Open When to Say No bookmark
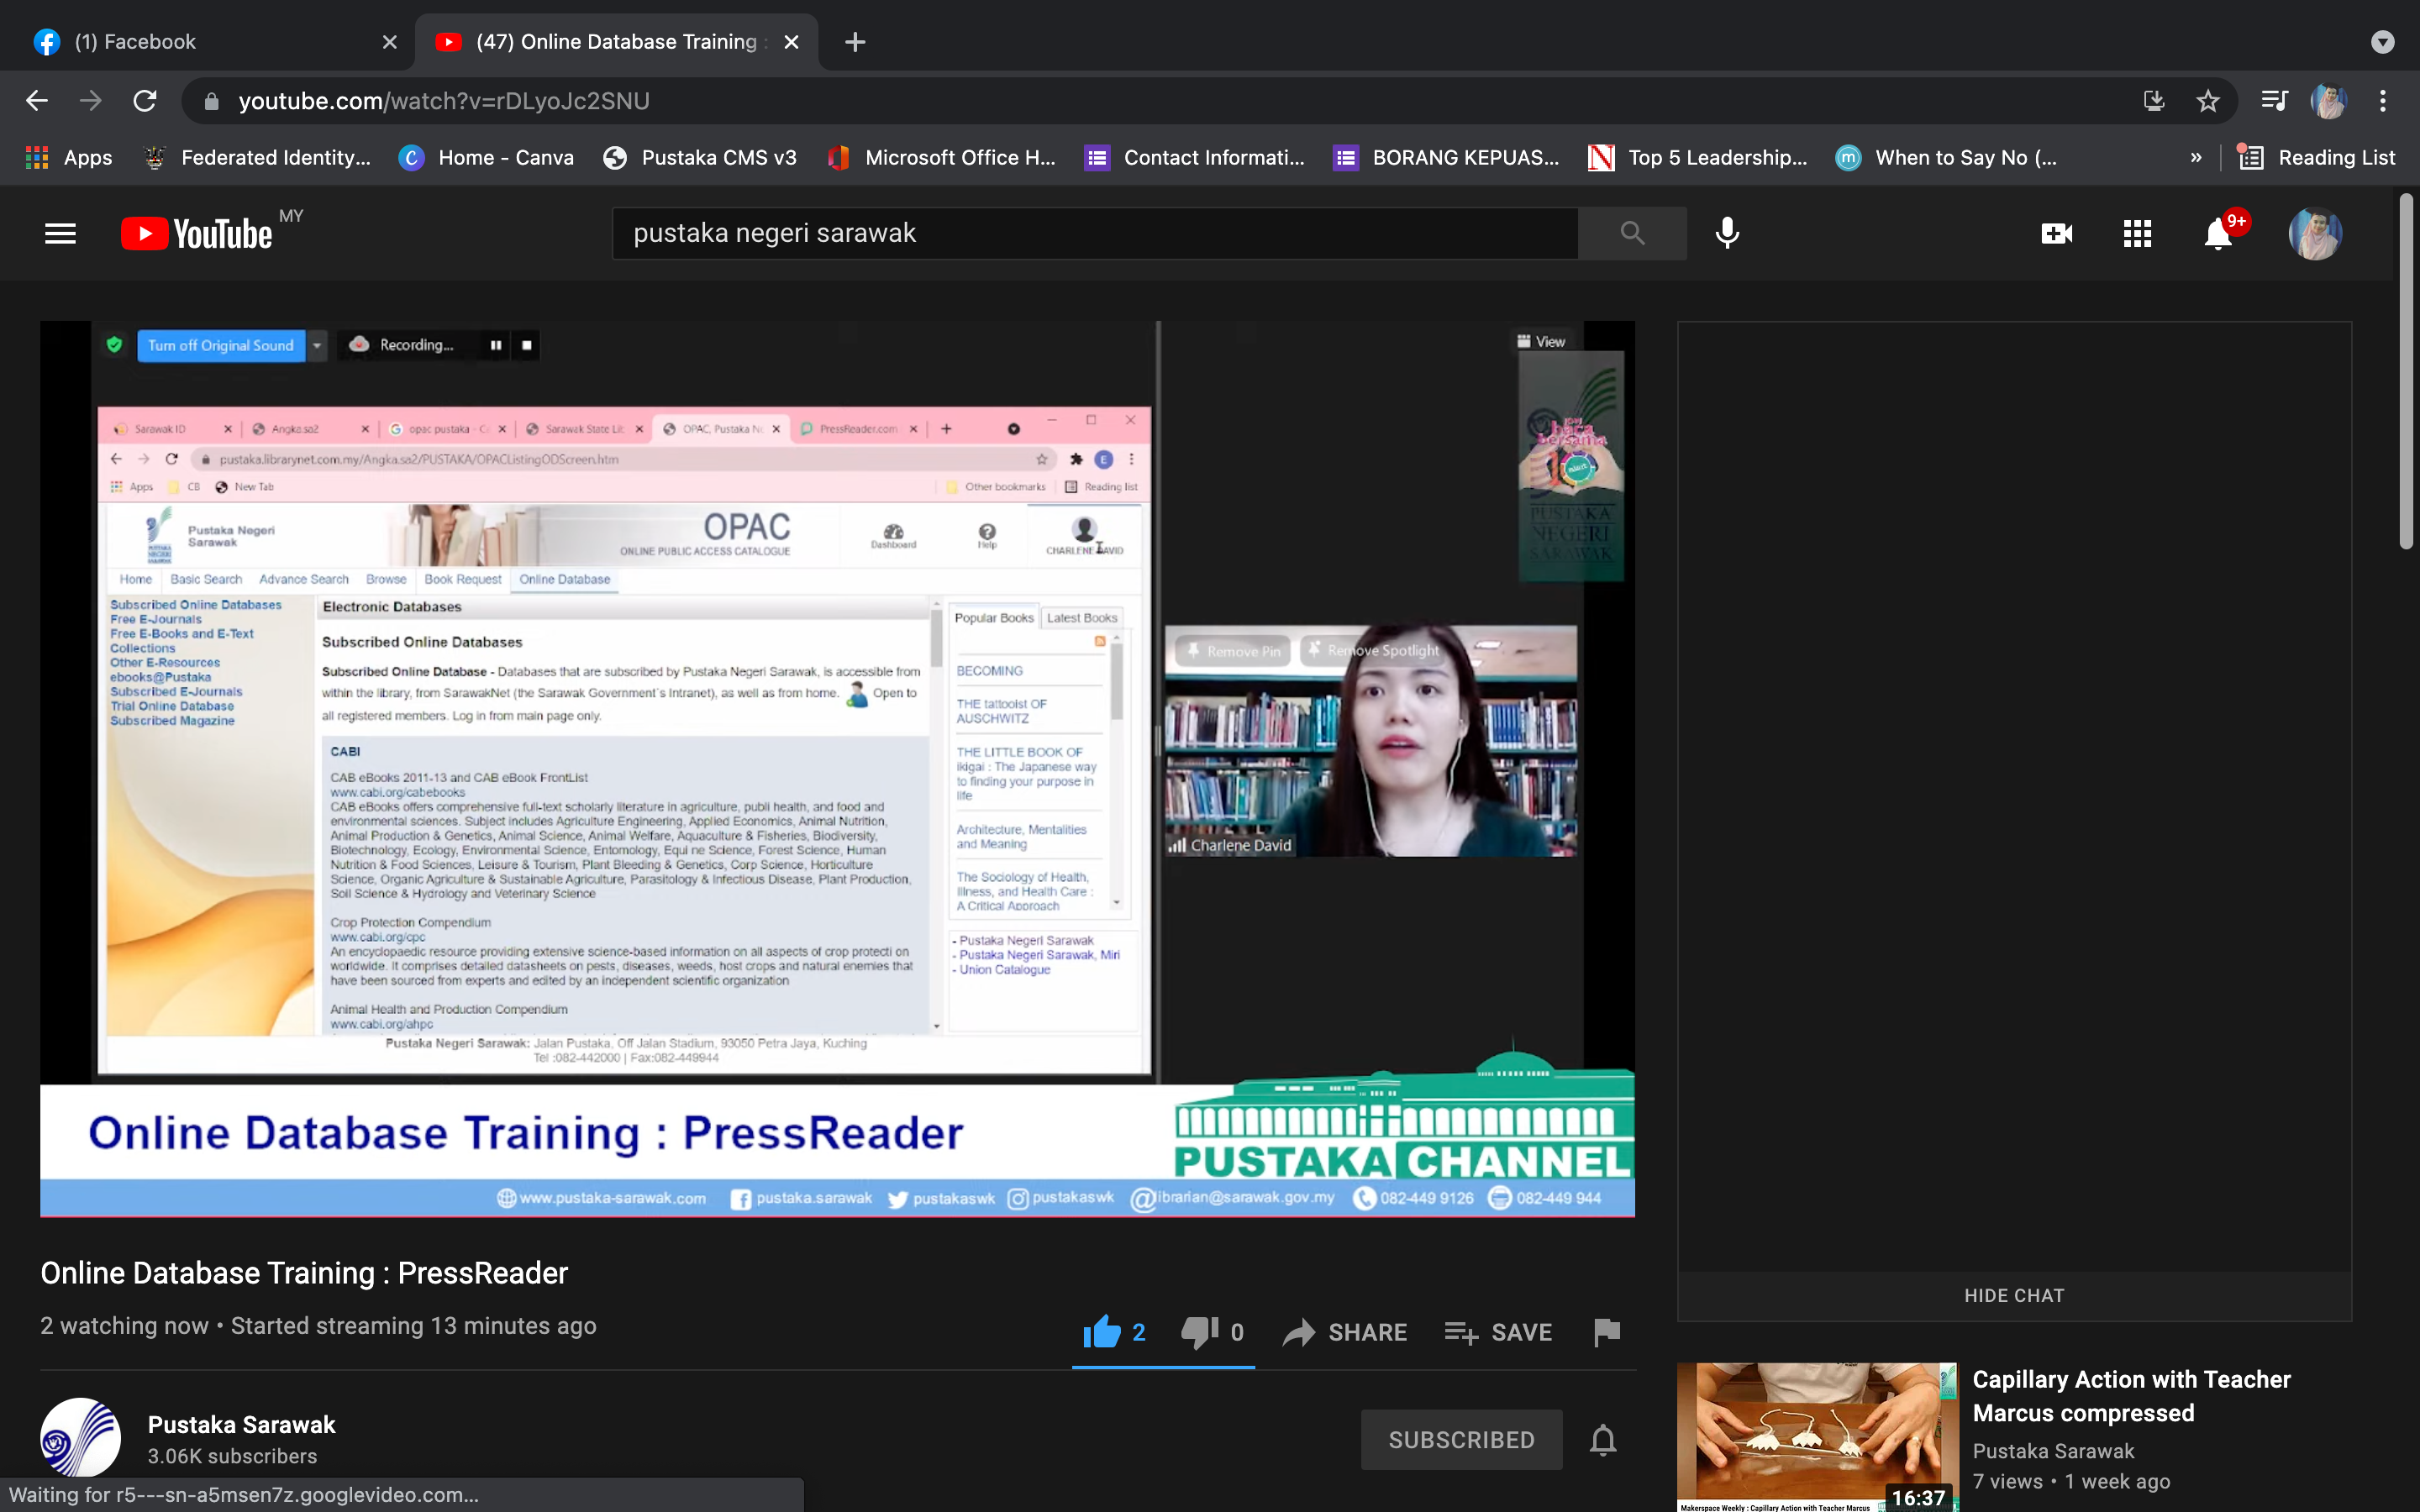The height and width of the screenshot is (1512, 2420). (1946, 158)
